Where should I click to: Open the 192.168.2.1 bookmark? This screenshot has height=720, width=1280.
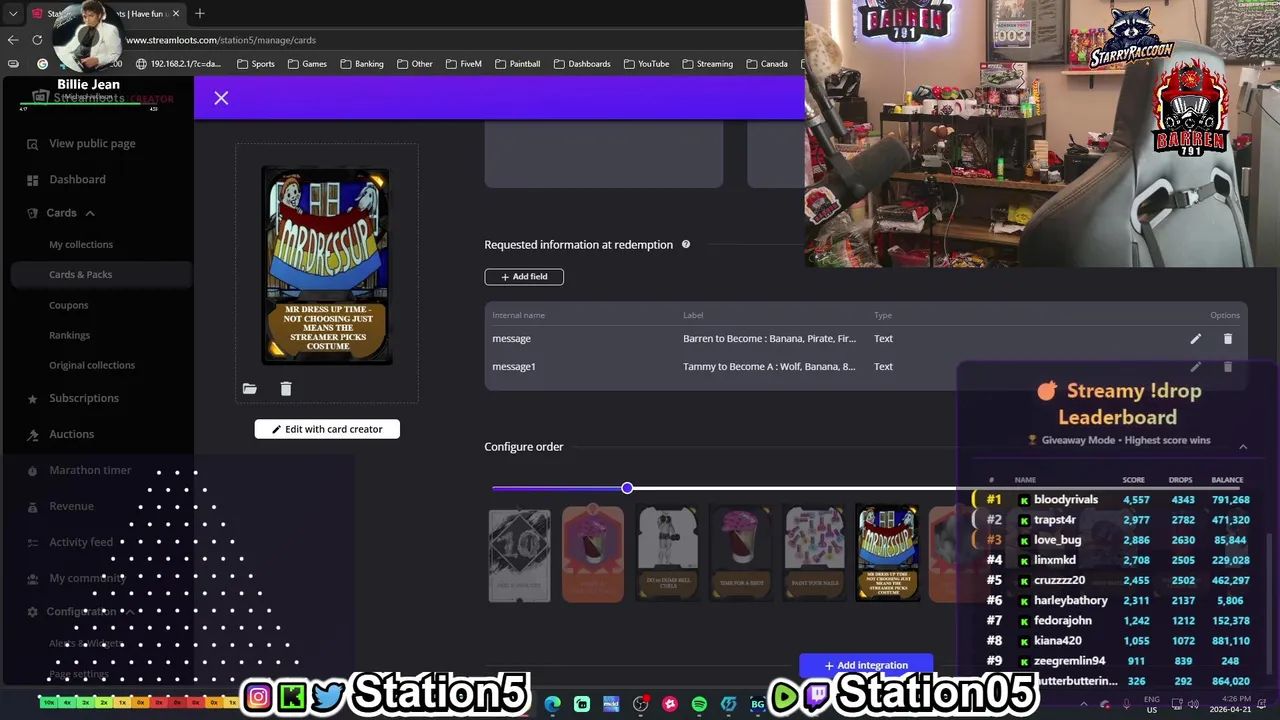click(179, 64)
